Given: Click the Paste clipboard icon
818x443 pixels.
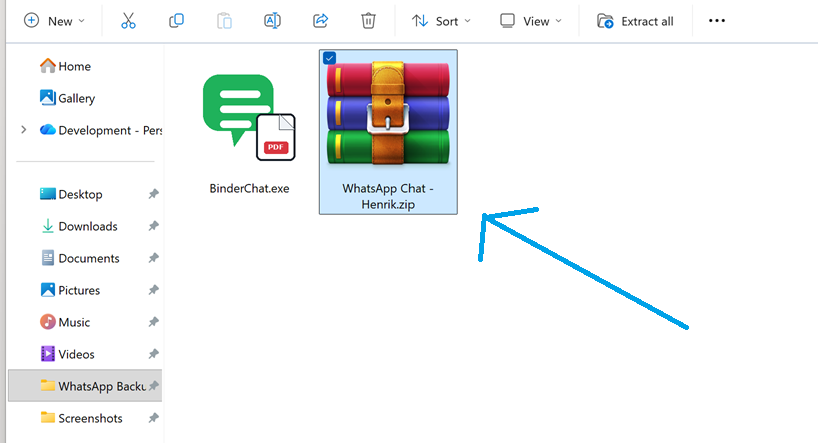Looking at the screenshot, I should click(x=224, y=21).
